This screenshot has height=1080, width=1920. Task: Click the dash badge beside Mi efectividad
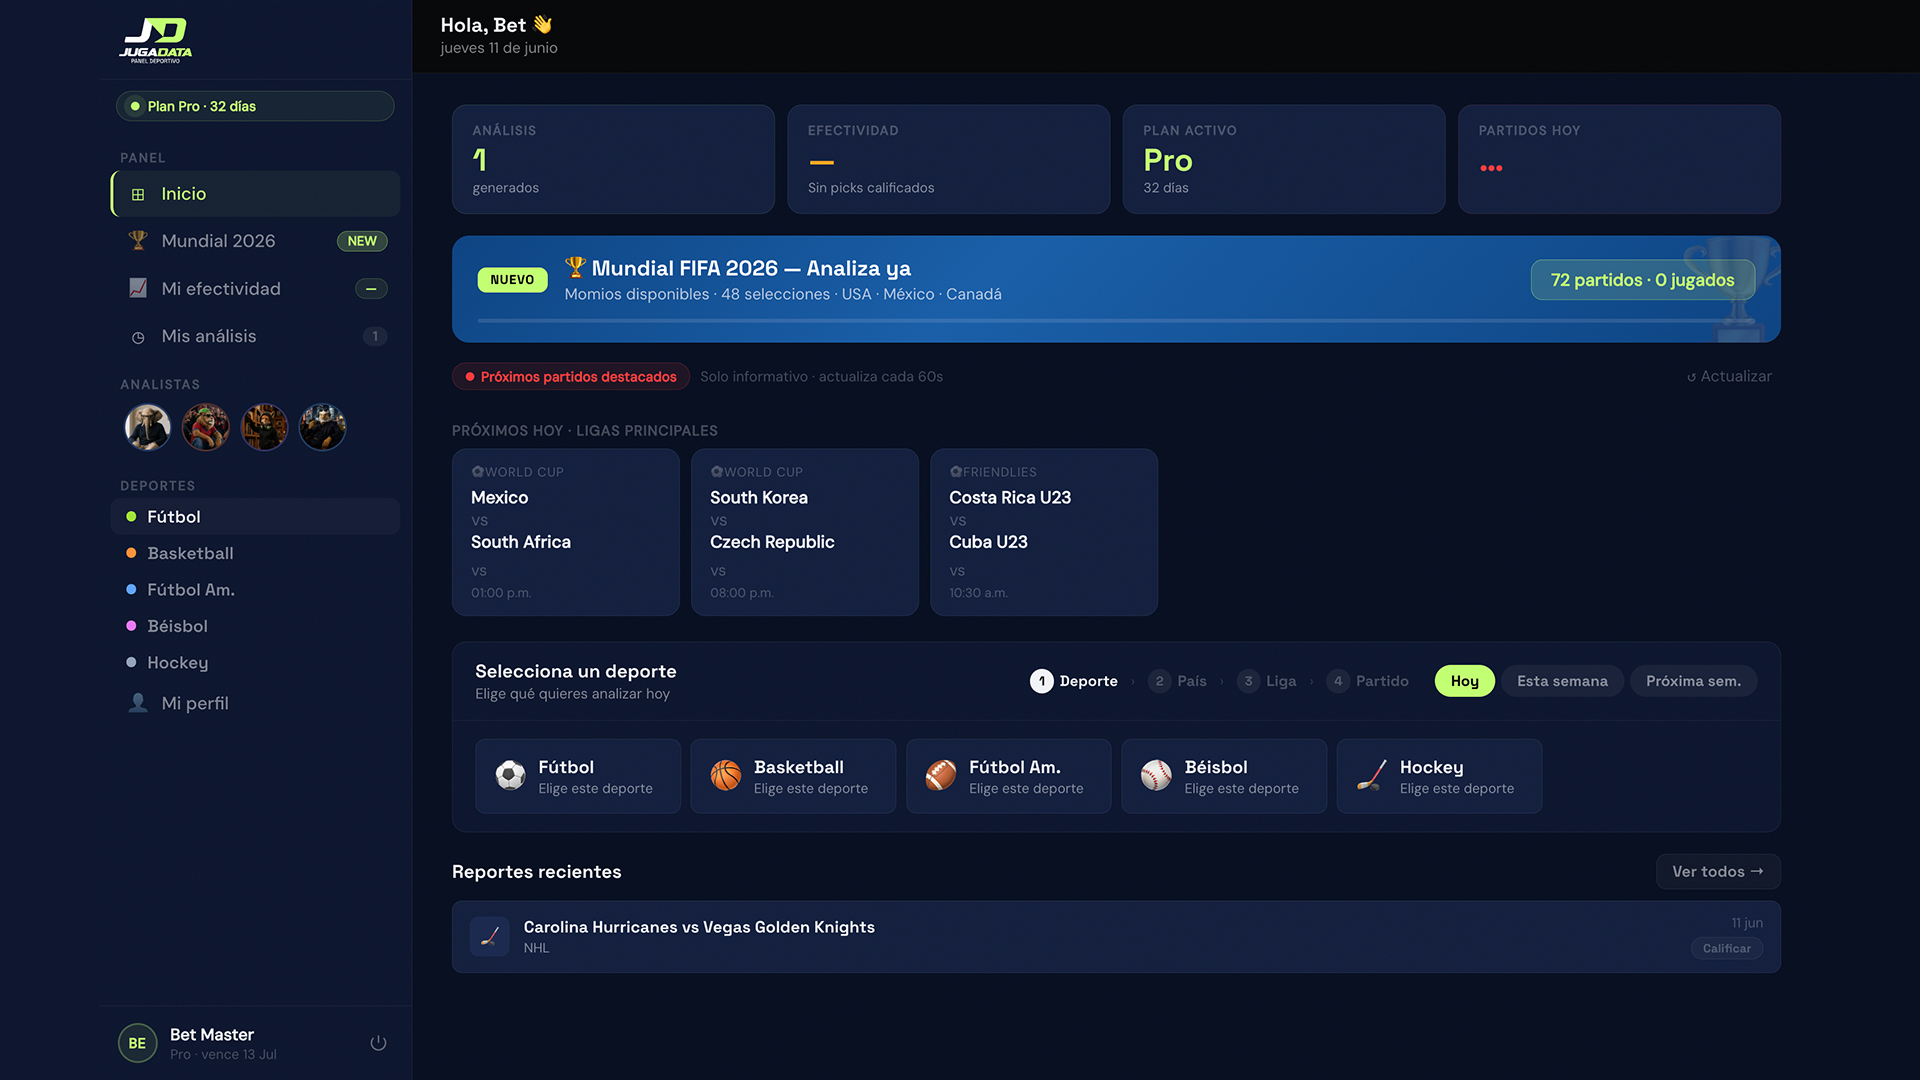point(371,289)
